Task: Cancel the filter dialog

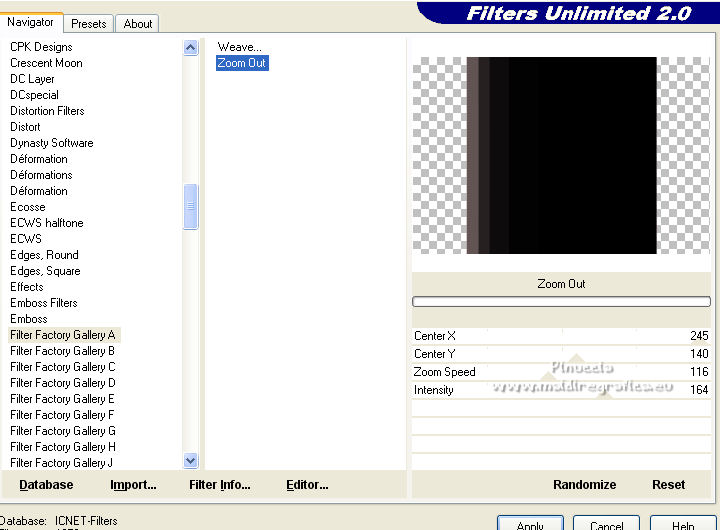Action: 606,524
